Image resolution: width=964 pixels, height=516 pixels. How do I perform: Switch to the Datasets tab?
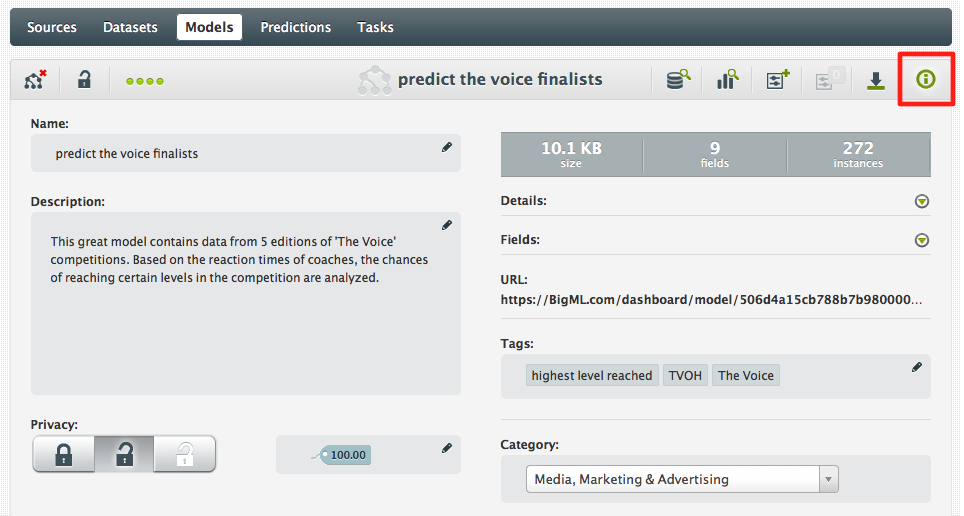pos(130,27)
